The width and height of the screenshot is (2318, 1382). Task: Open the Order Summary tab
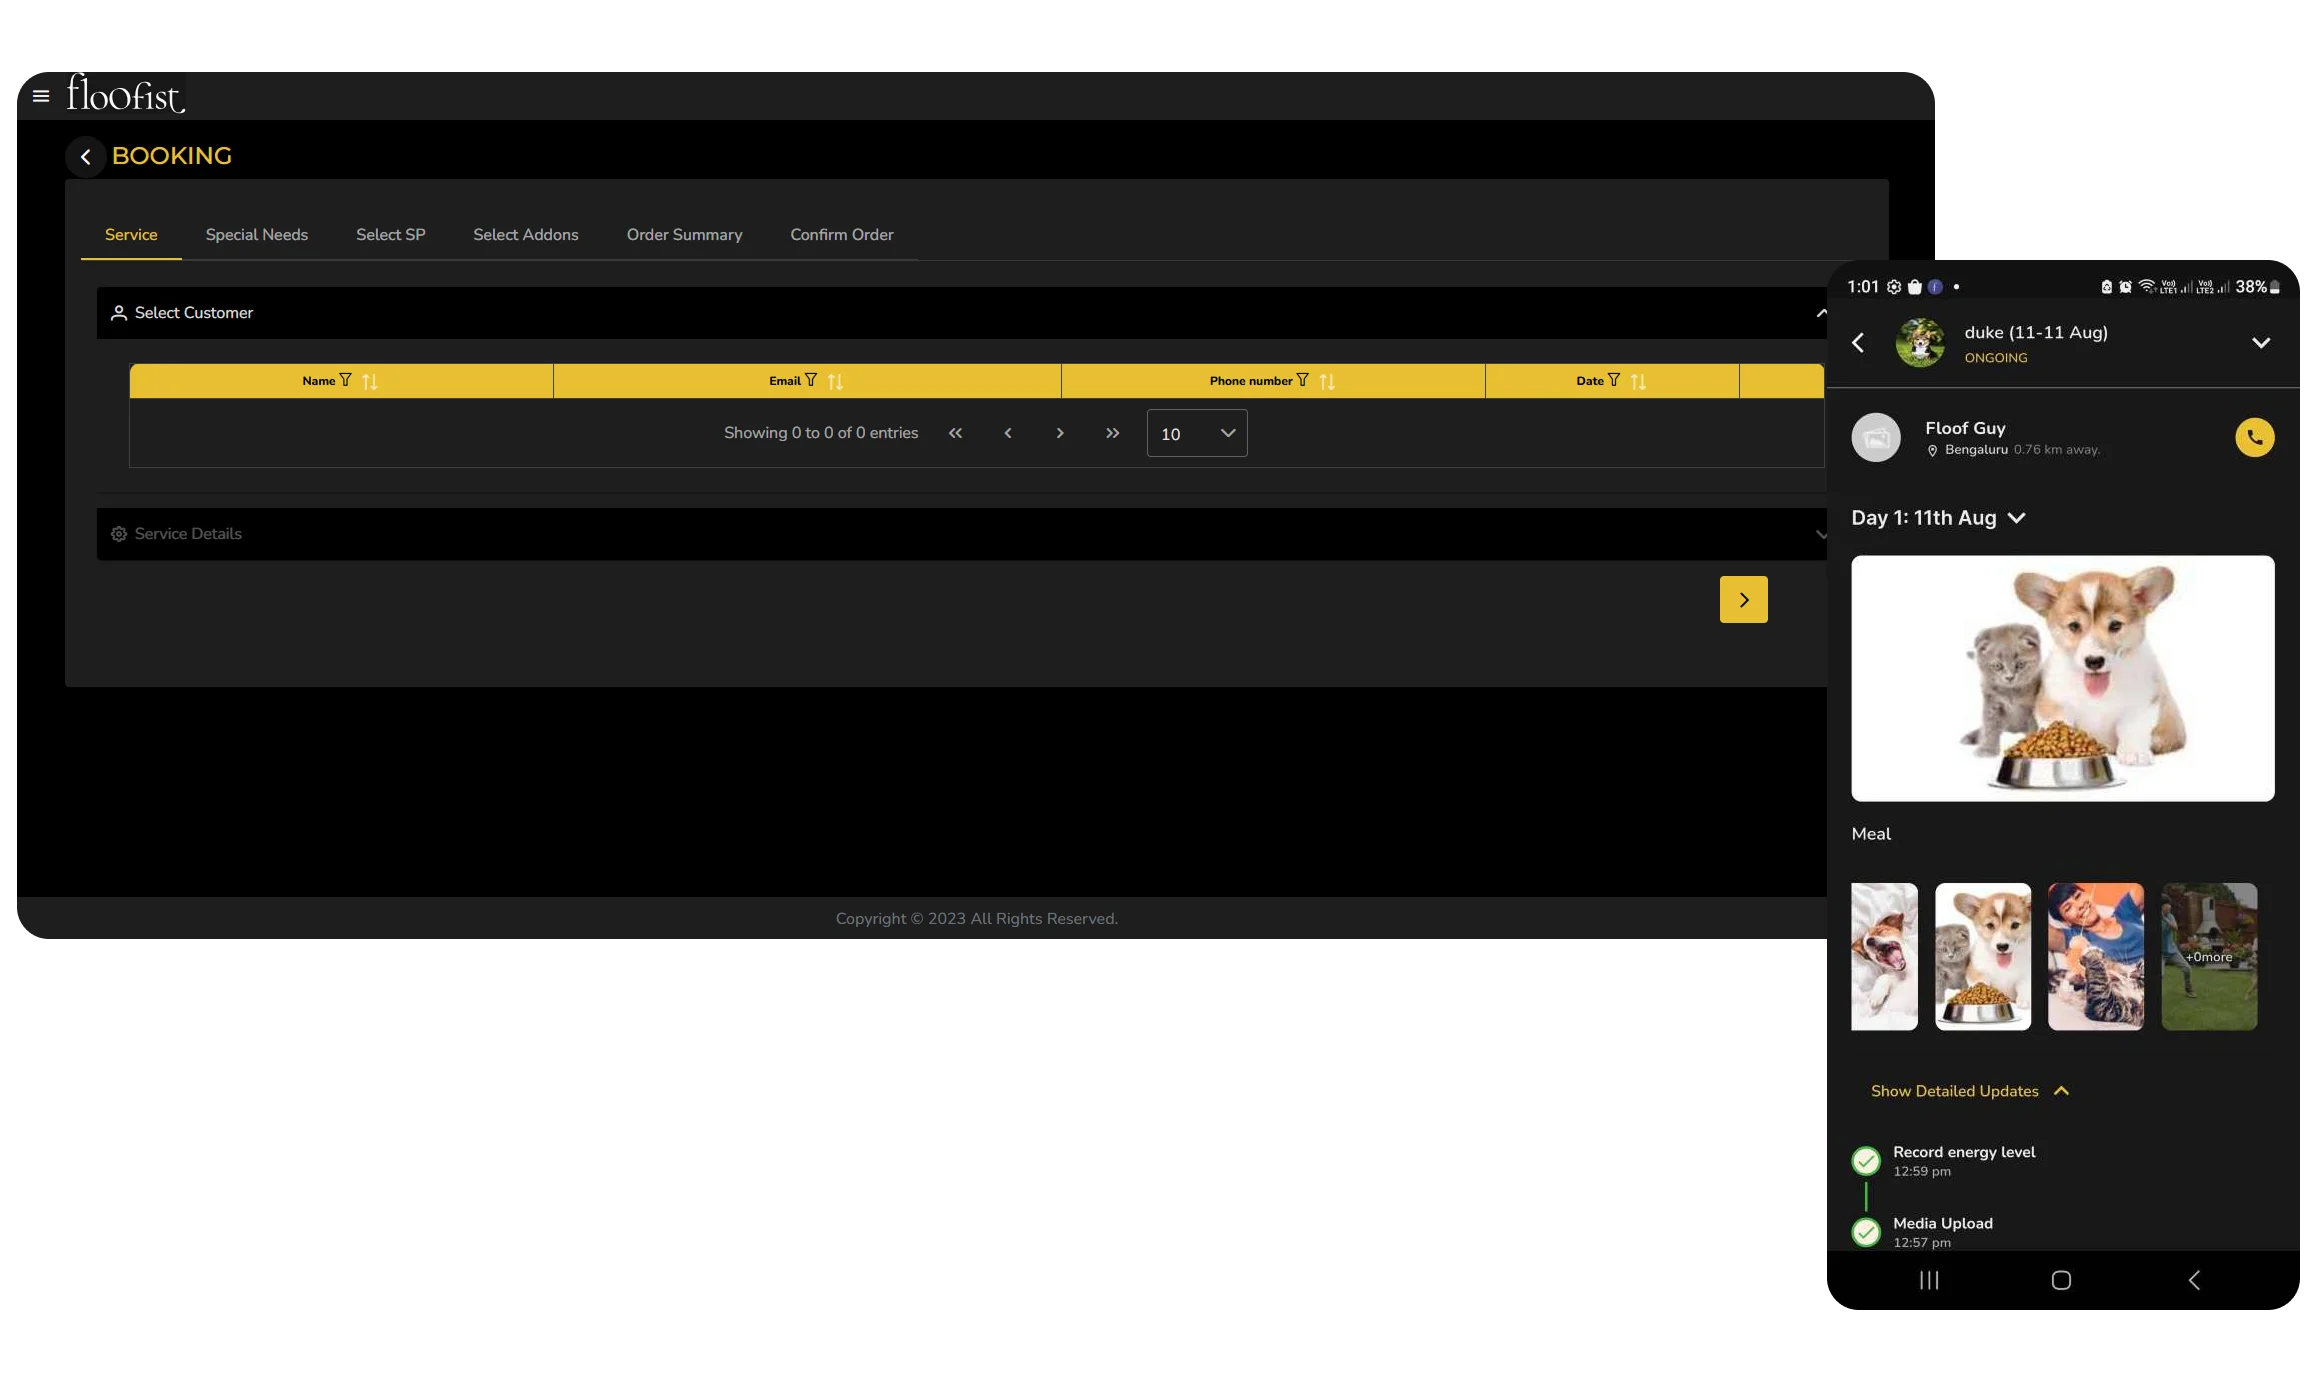(x=684, y=234)
